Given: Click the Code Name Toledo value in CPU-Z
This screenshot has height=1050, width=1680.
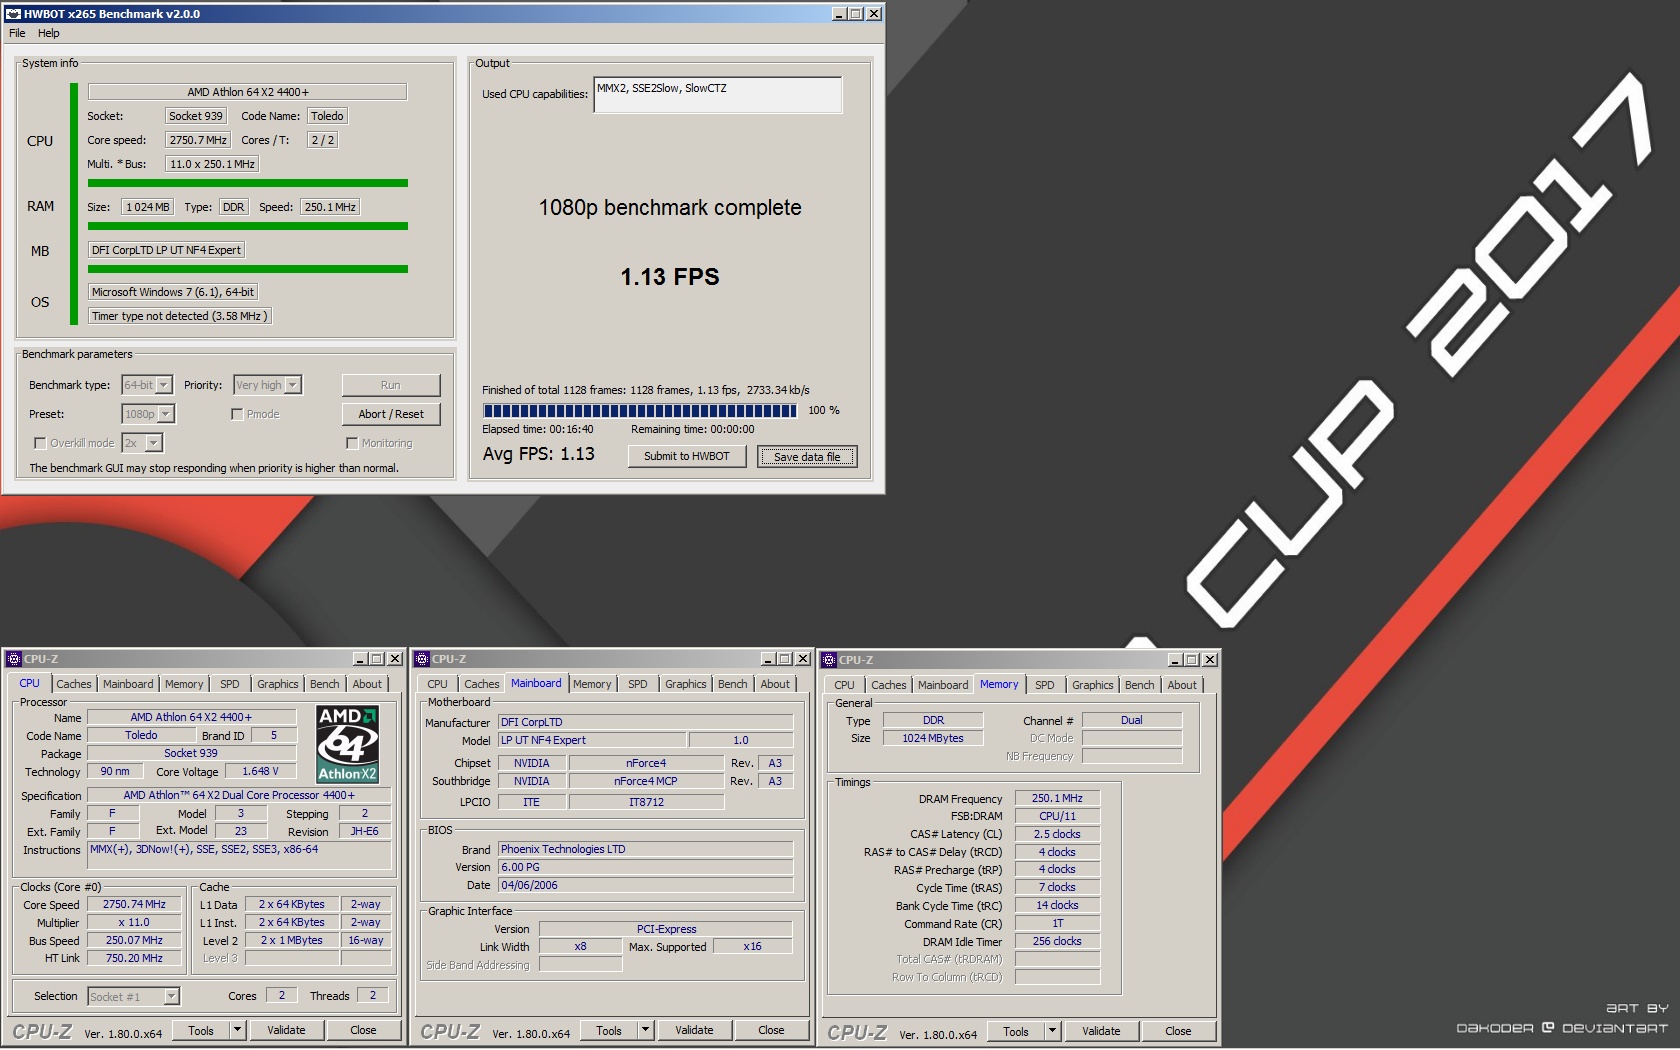Looking at the screenshot, I should pyautogui.click(x=141, y=735).
